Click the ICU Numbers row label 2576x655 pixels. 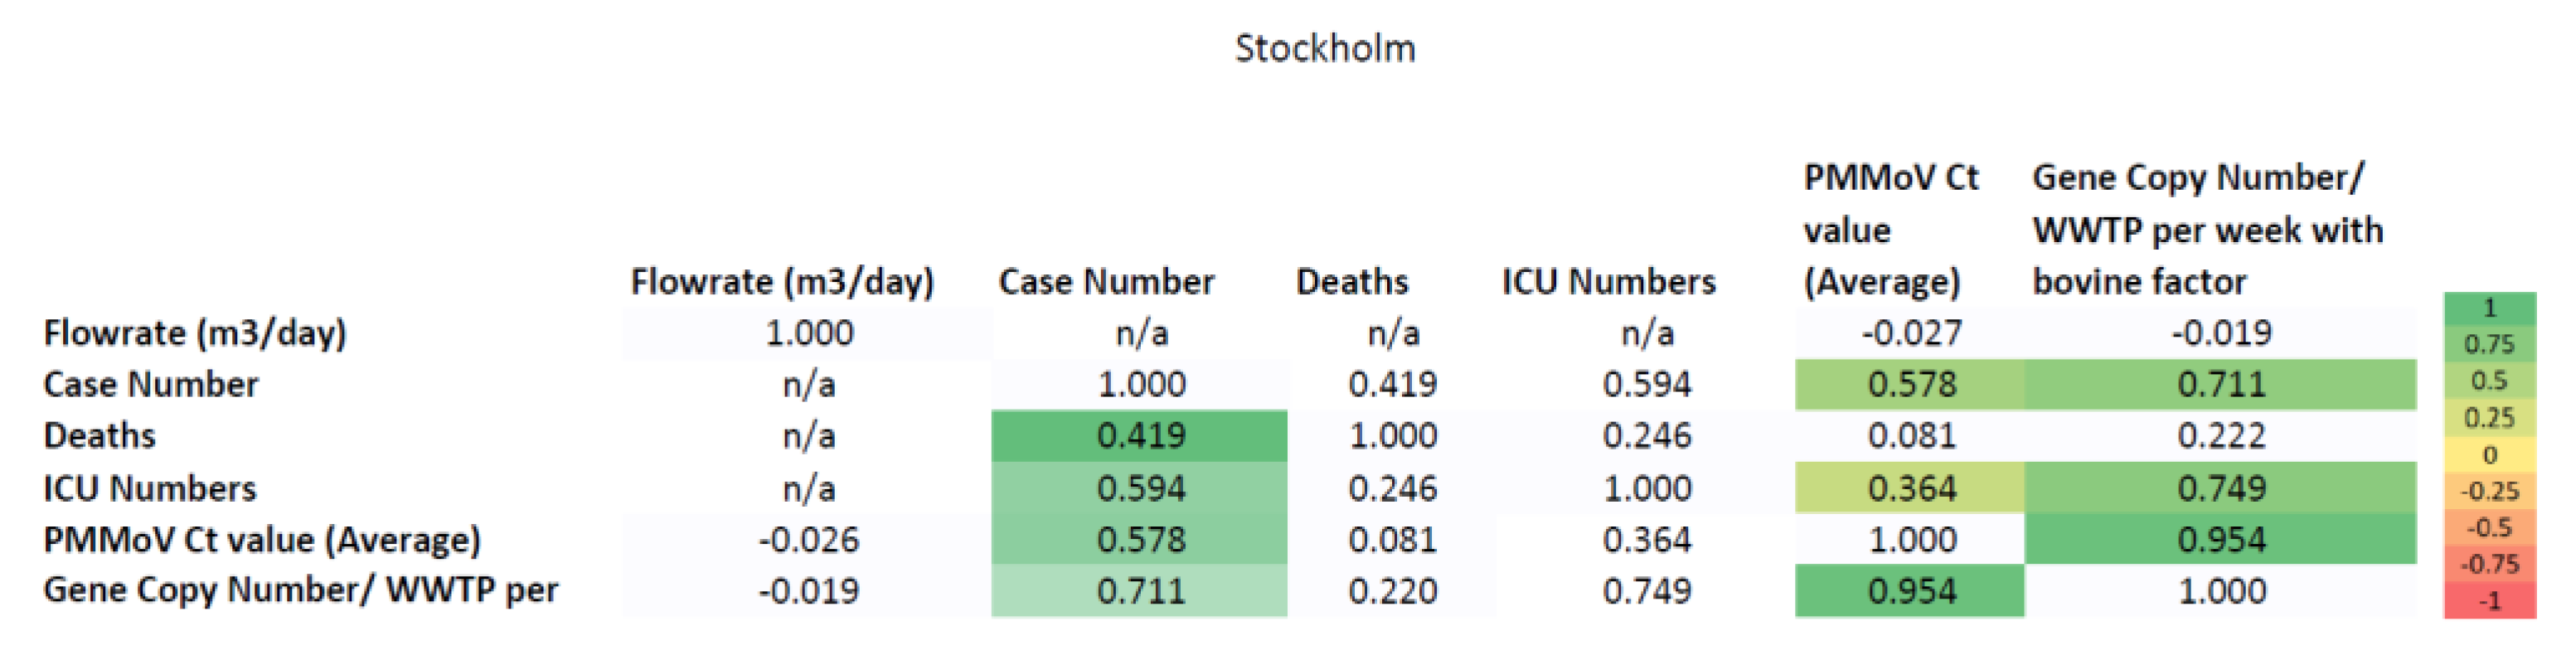click(150, 488)
